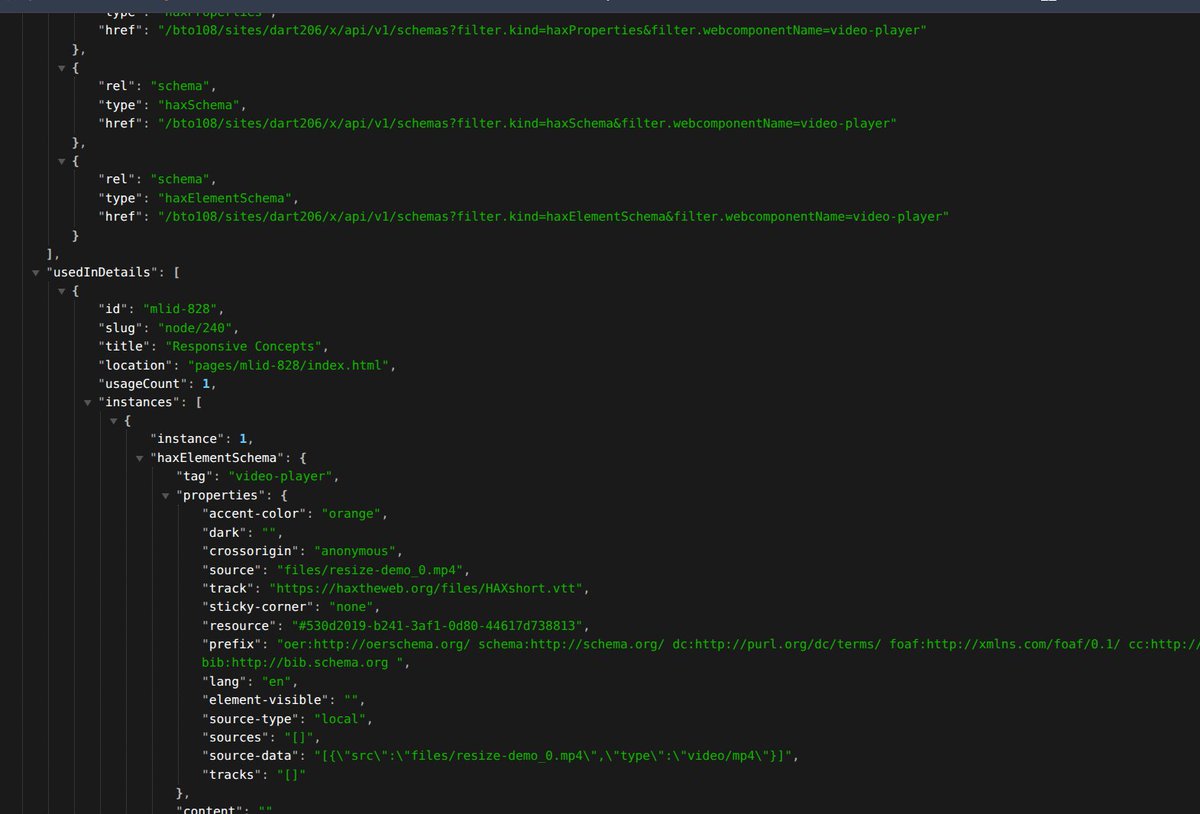Collapse the instances array
This screenshot has height=814, width=1200.
(89, 402)
